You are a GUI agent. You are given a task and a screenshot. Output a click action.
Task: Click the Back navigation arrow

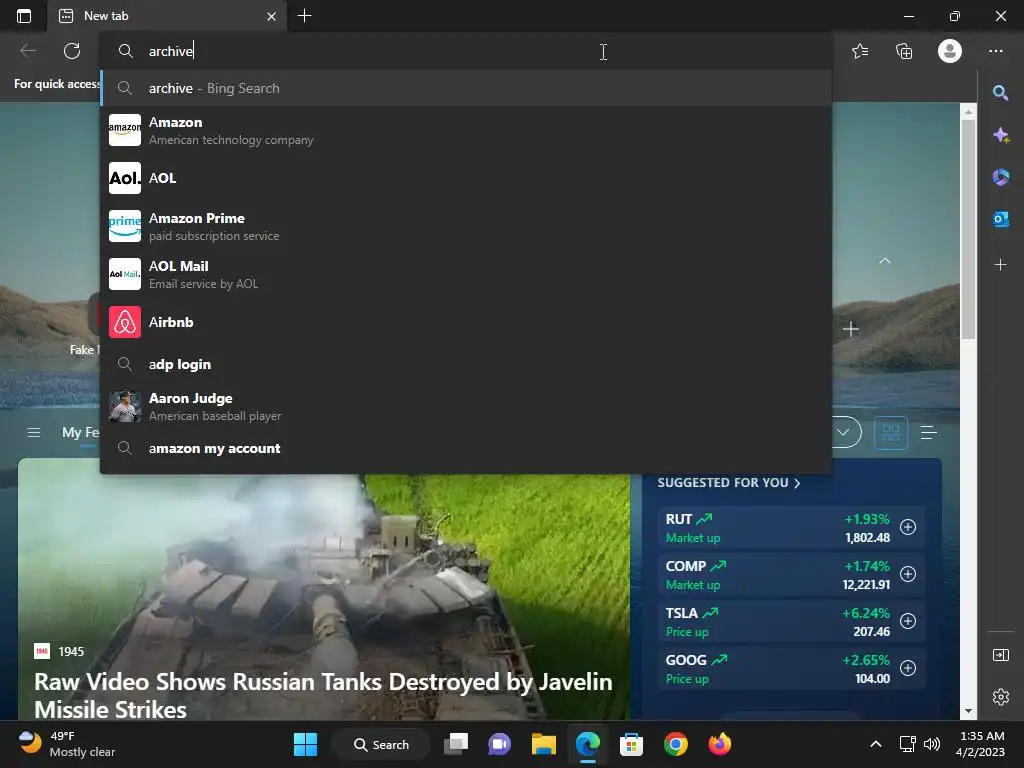pyautogui.click(x=27, y=51)
